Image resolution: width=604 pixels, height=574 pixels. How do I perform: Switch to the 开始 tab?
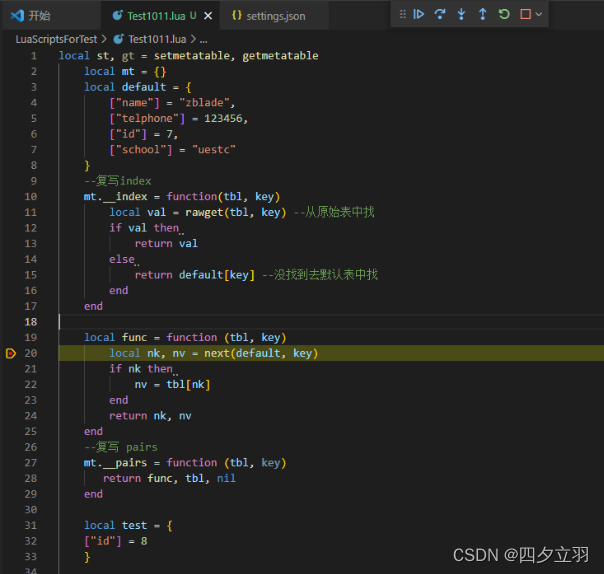51,16
